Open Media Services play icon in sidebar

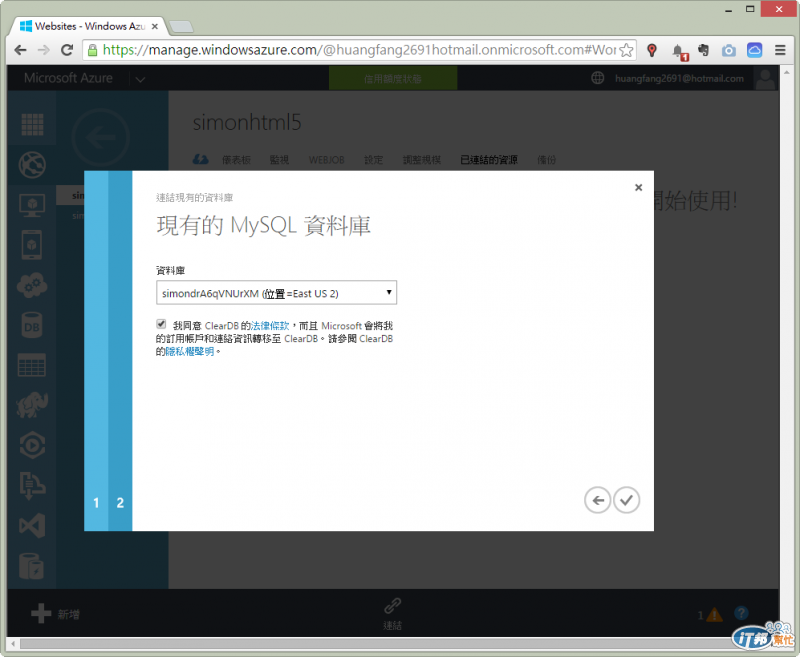pyautogui.click(x=32, y=445)
